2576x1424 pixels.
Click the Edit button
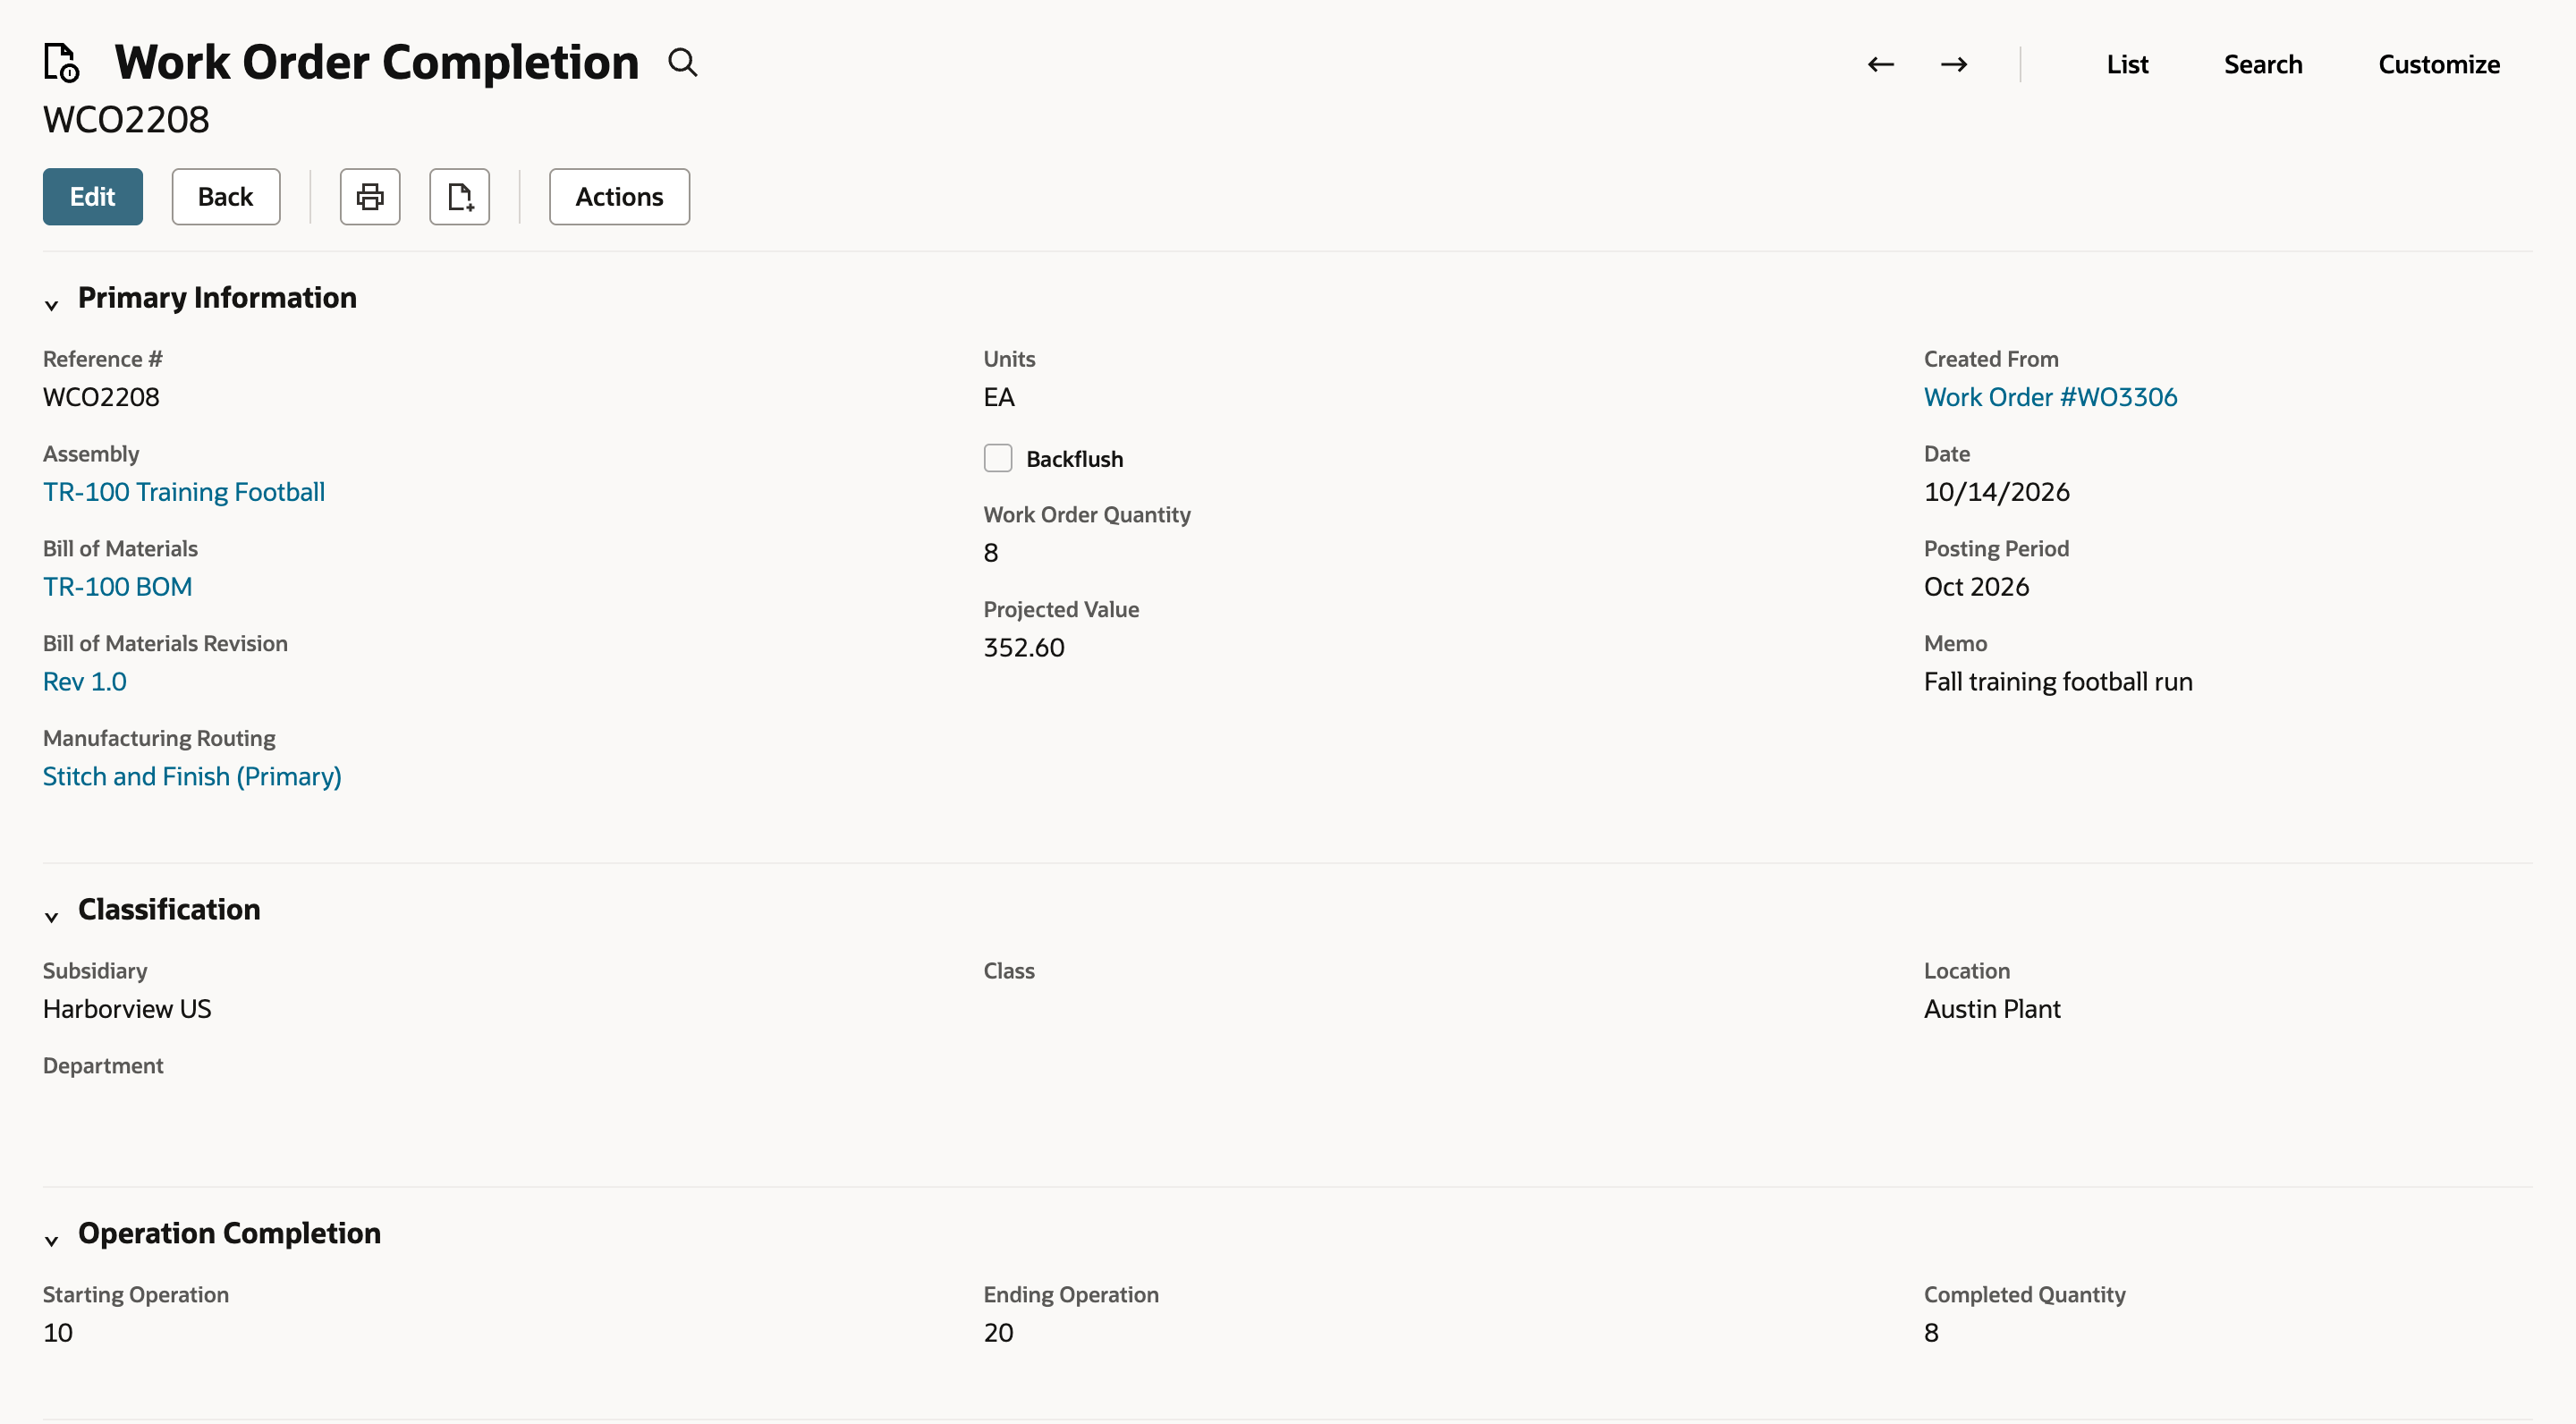pos(93,197)
